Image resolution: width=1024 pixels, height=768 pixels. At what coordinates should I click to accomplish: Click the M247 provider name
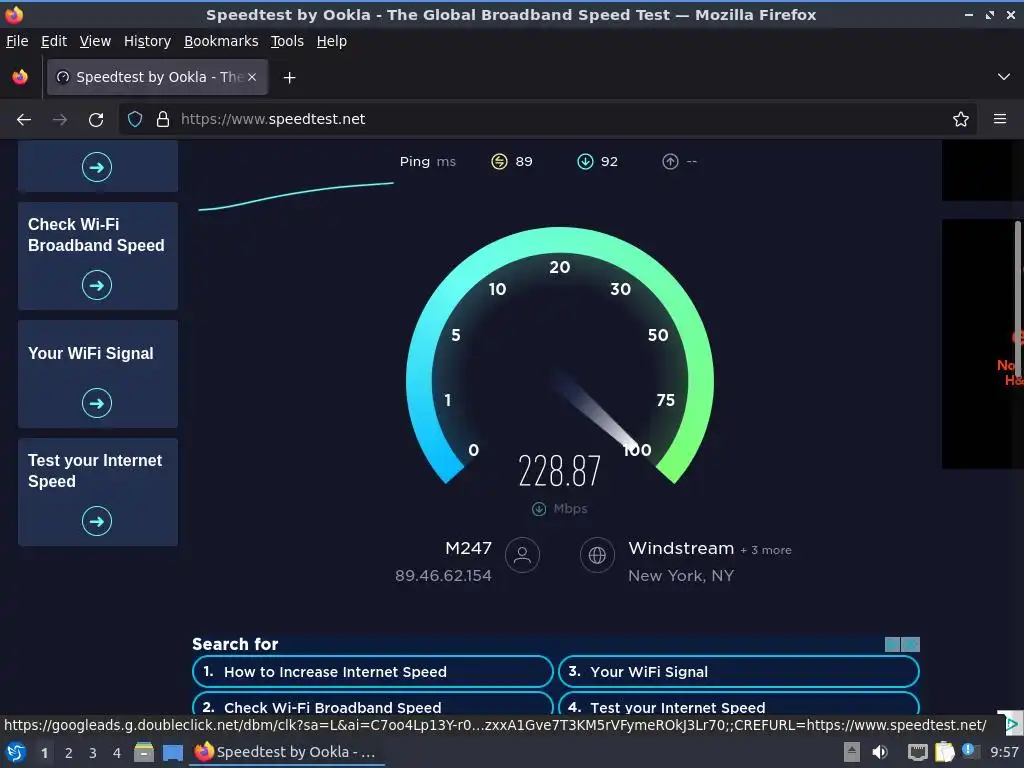pos(468,548)
